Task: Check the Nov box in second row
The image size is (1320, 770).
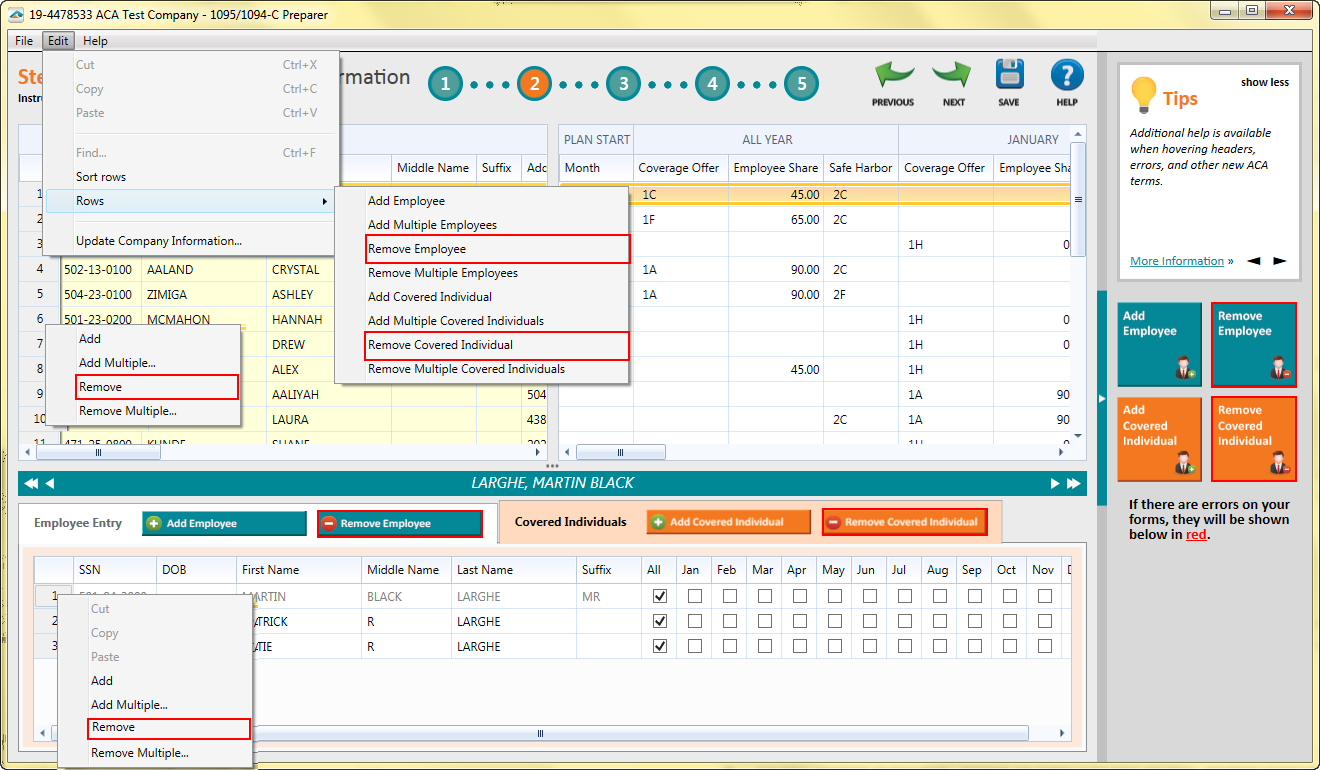Action: coord(1044,621)
